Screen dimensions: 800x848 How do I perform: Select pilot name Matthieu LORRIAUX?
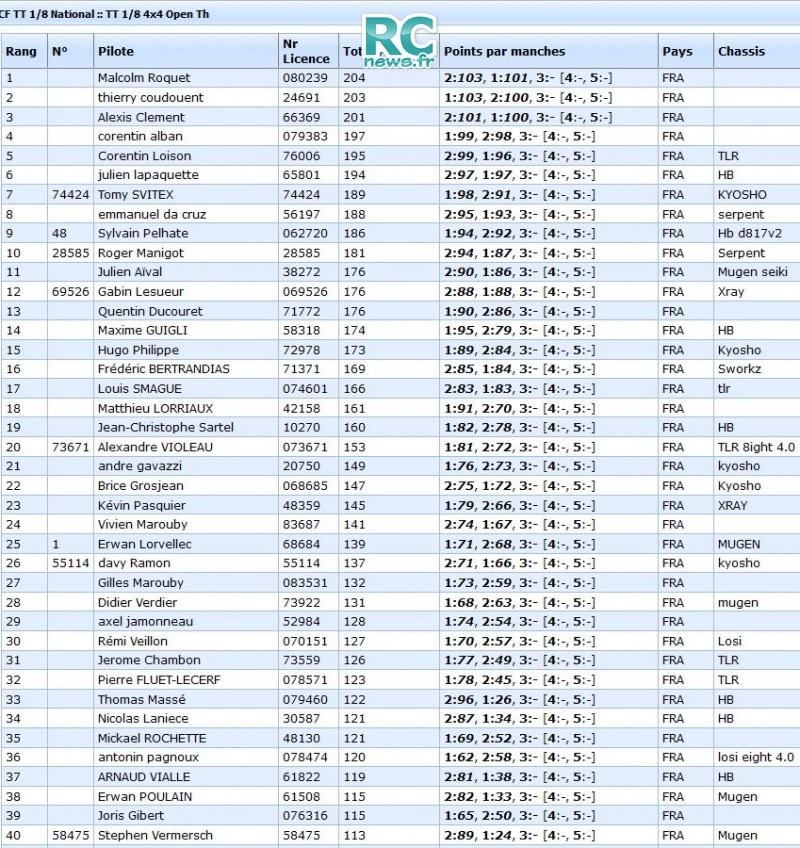coord(155,408)
